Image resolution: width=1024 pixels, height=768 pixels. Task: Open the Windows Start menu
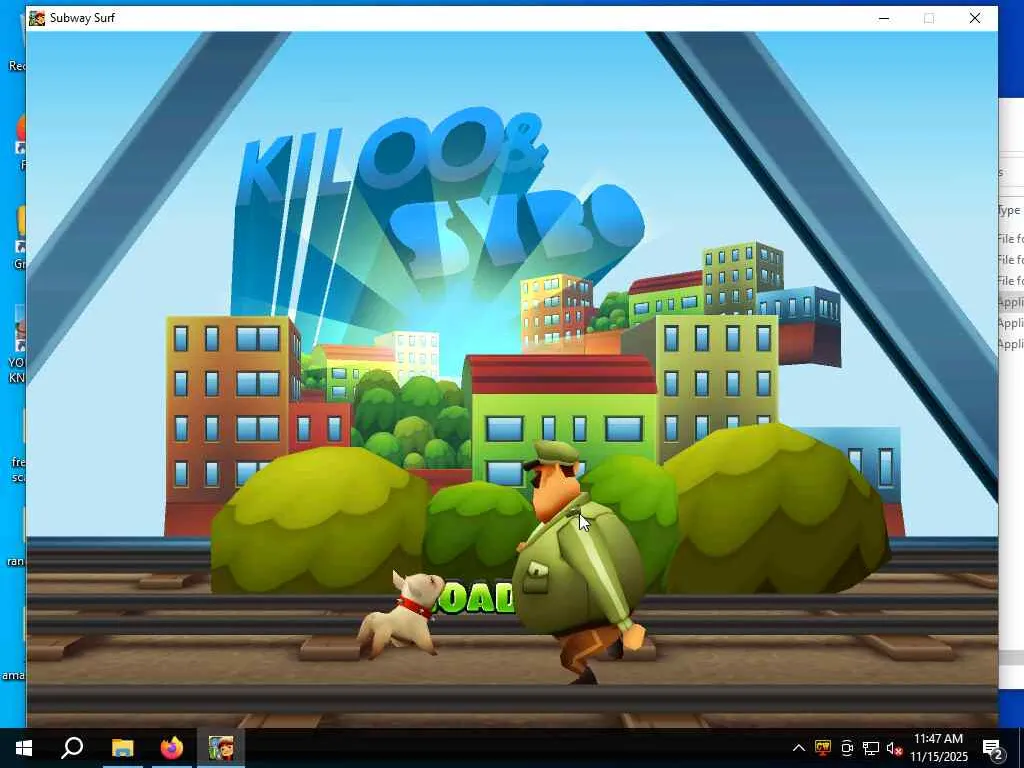click(24, 748)
